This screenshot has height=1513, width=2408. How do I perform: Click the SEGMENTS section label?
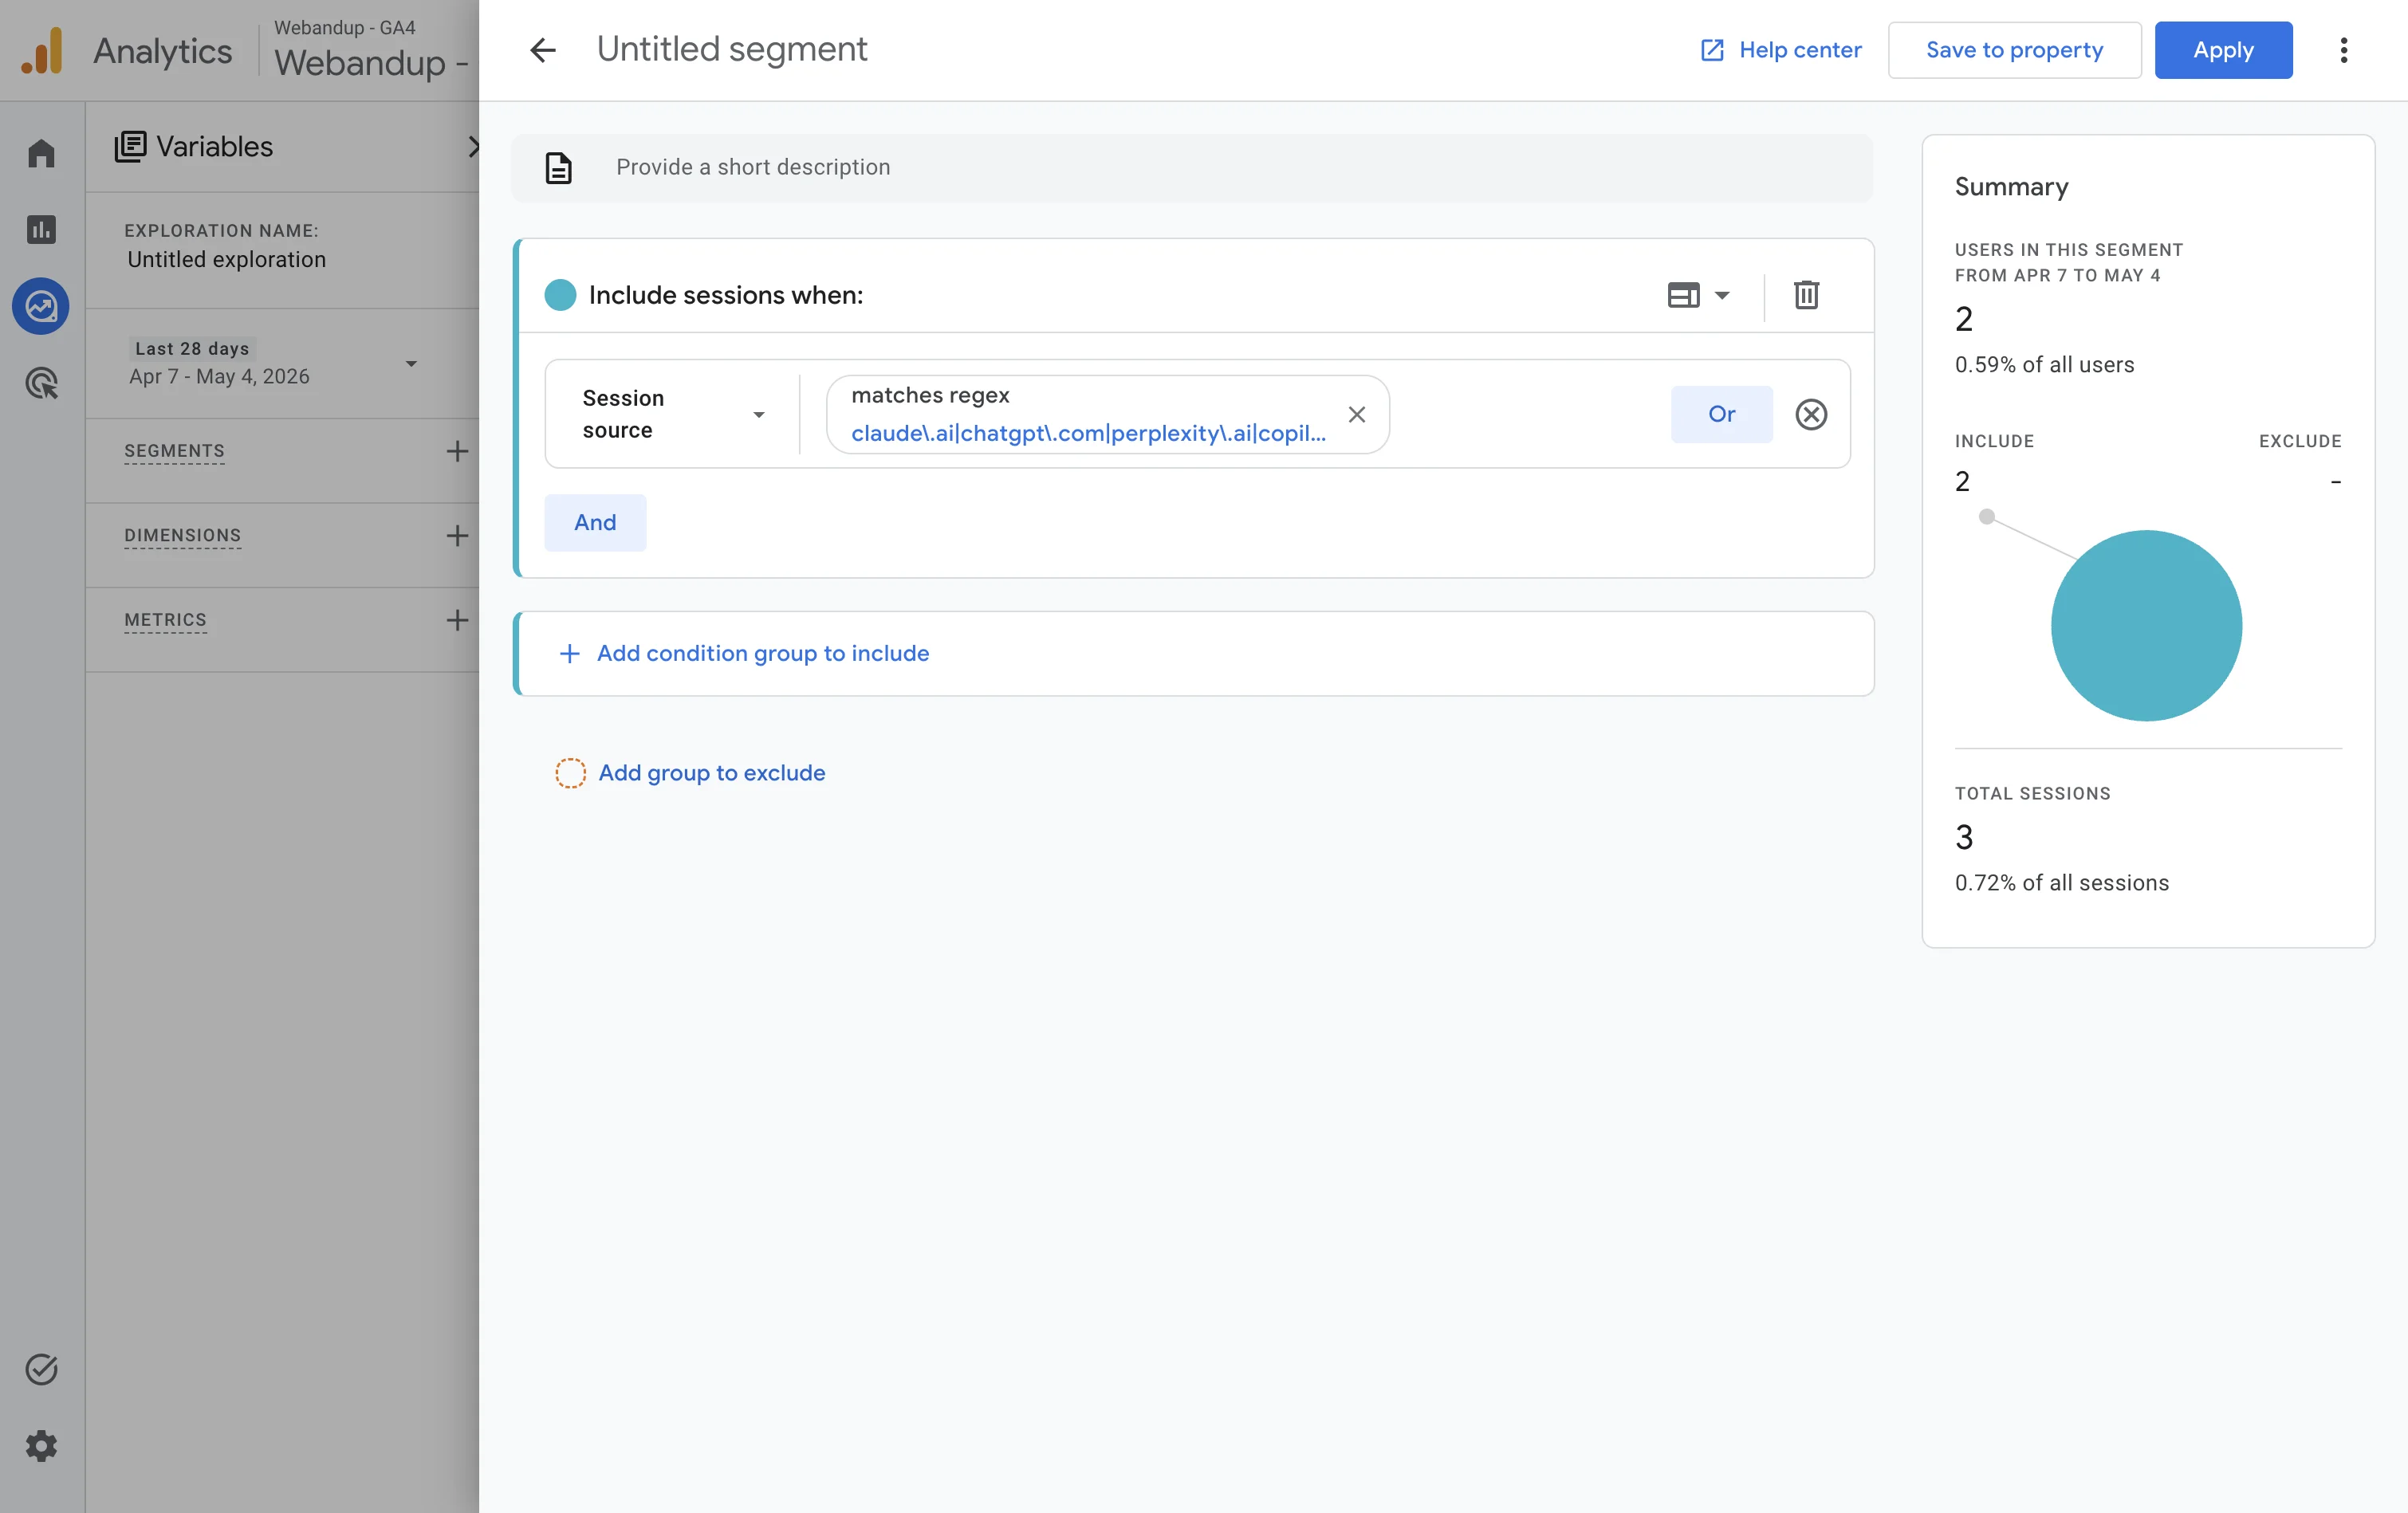point(174,451)
